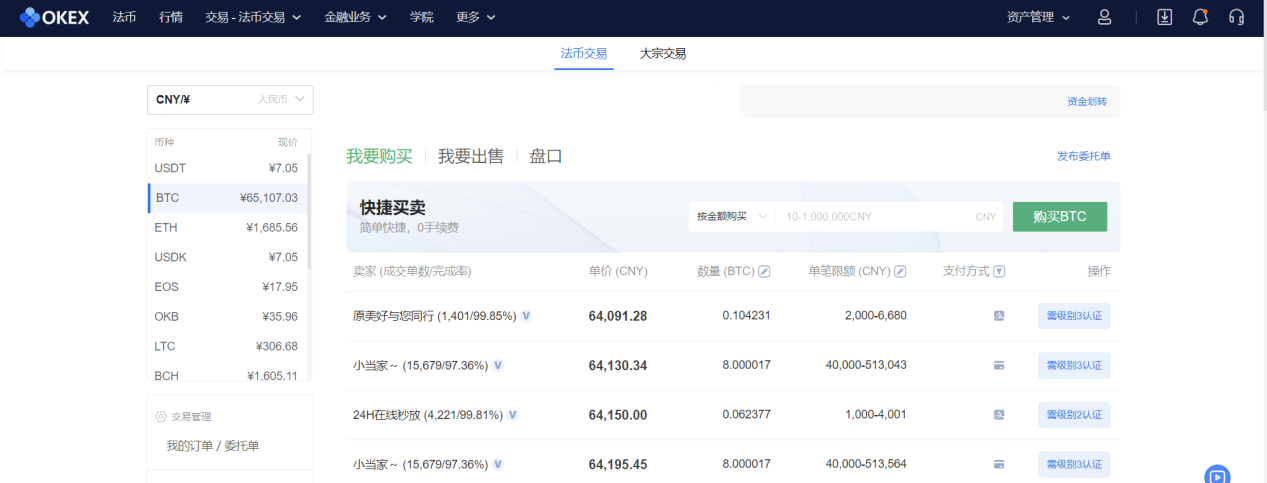Select LTC in the coin list

(x=227, y=346)
